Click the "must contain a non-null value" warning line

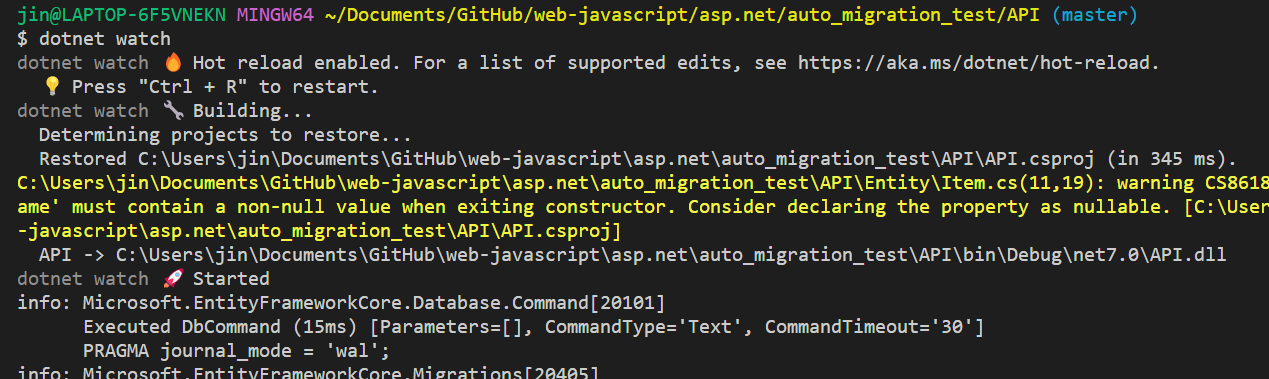[x=643, y=207]
